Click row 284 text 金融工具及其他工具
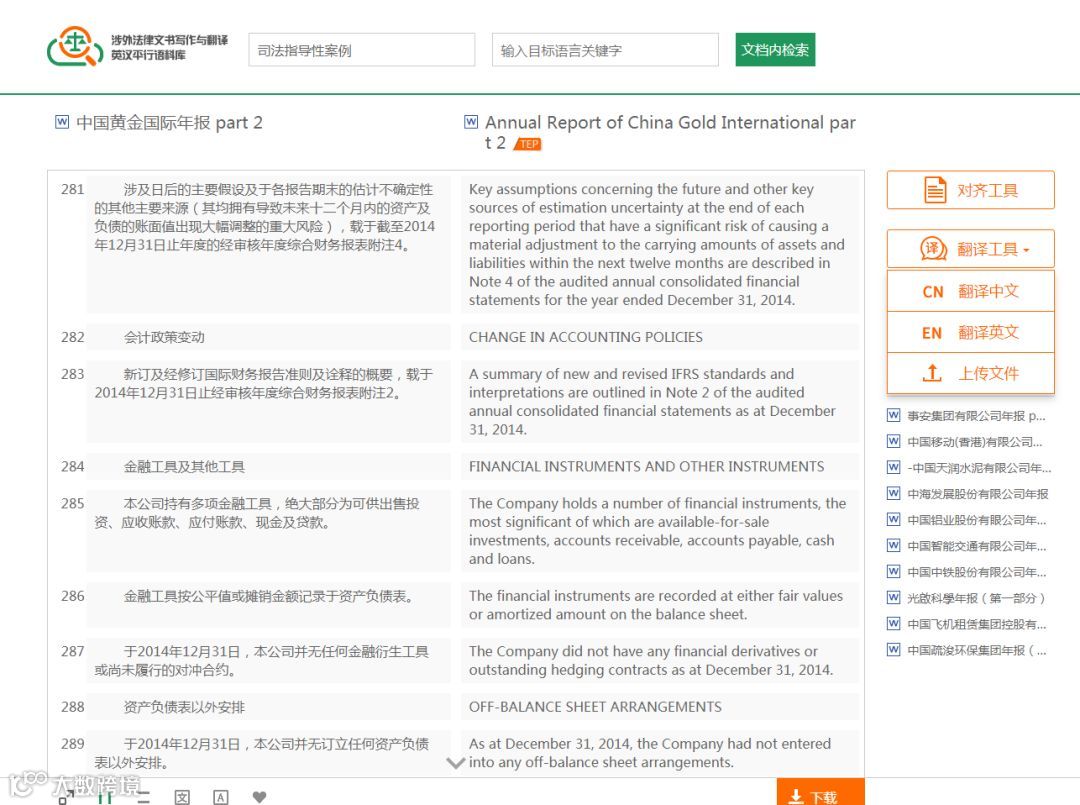This screenshot has height=805, width=1080. coord(184,466)
